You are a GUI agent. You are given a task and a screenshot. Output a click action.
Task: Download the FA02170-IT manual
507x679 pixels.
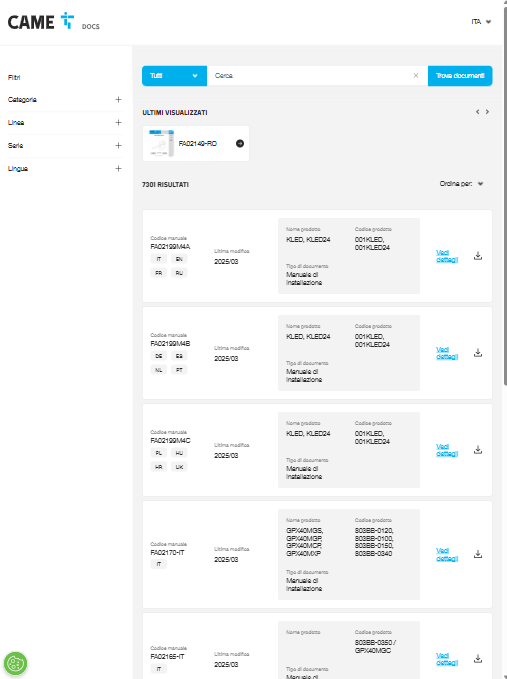tap(478, 554)
